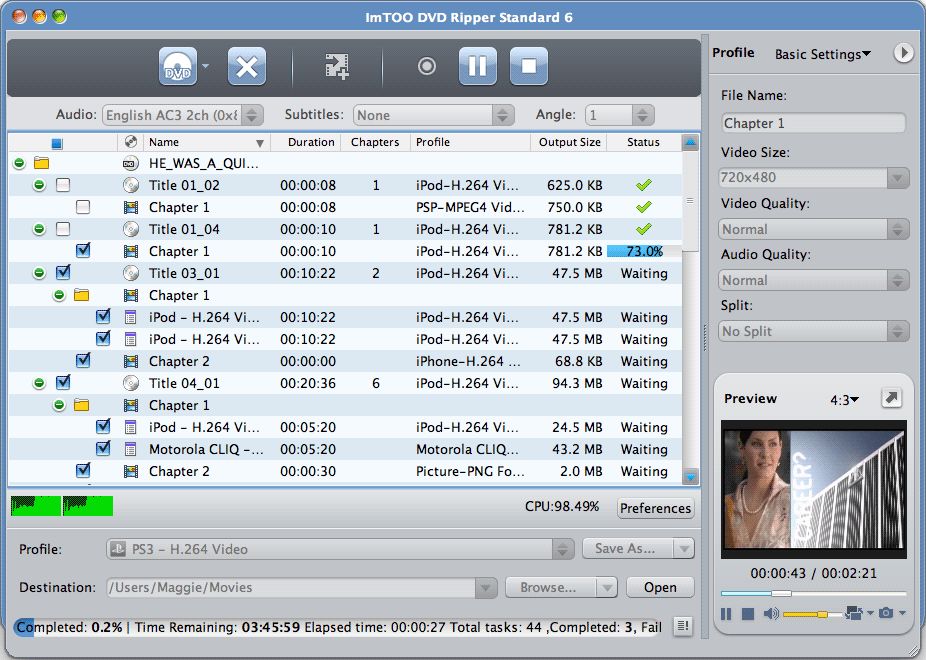Viewport: 926px width, 660px height.
Task: Click the snapshot camera icon in the preview
Action: [x=885, y=613]
